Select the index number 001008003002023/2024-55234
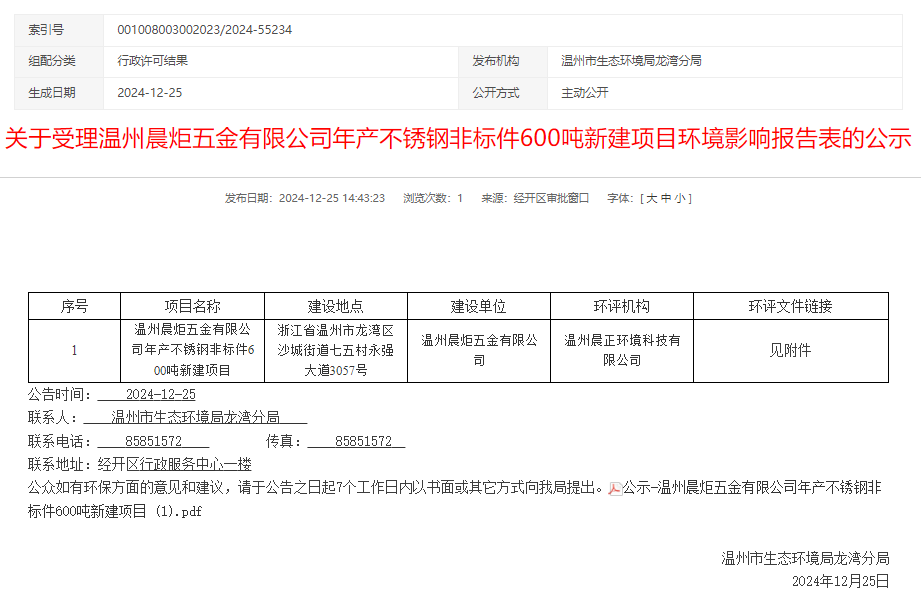The width and height of the screenshot is (921, 593). [205, 30]
